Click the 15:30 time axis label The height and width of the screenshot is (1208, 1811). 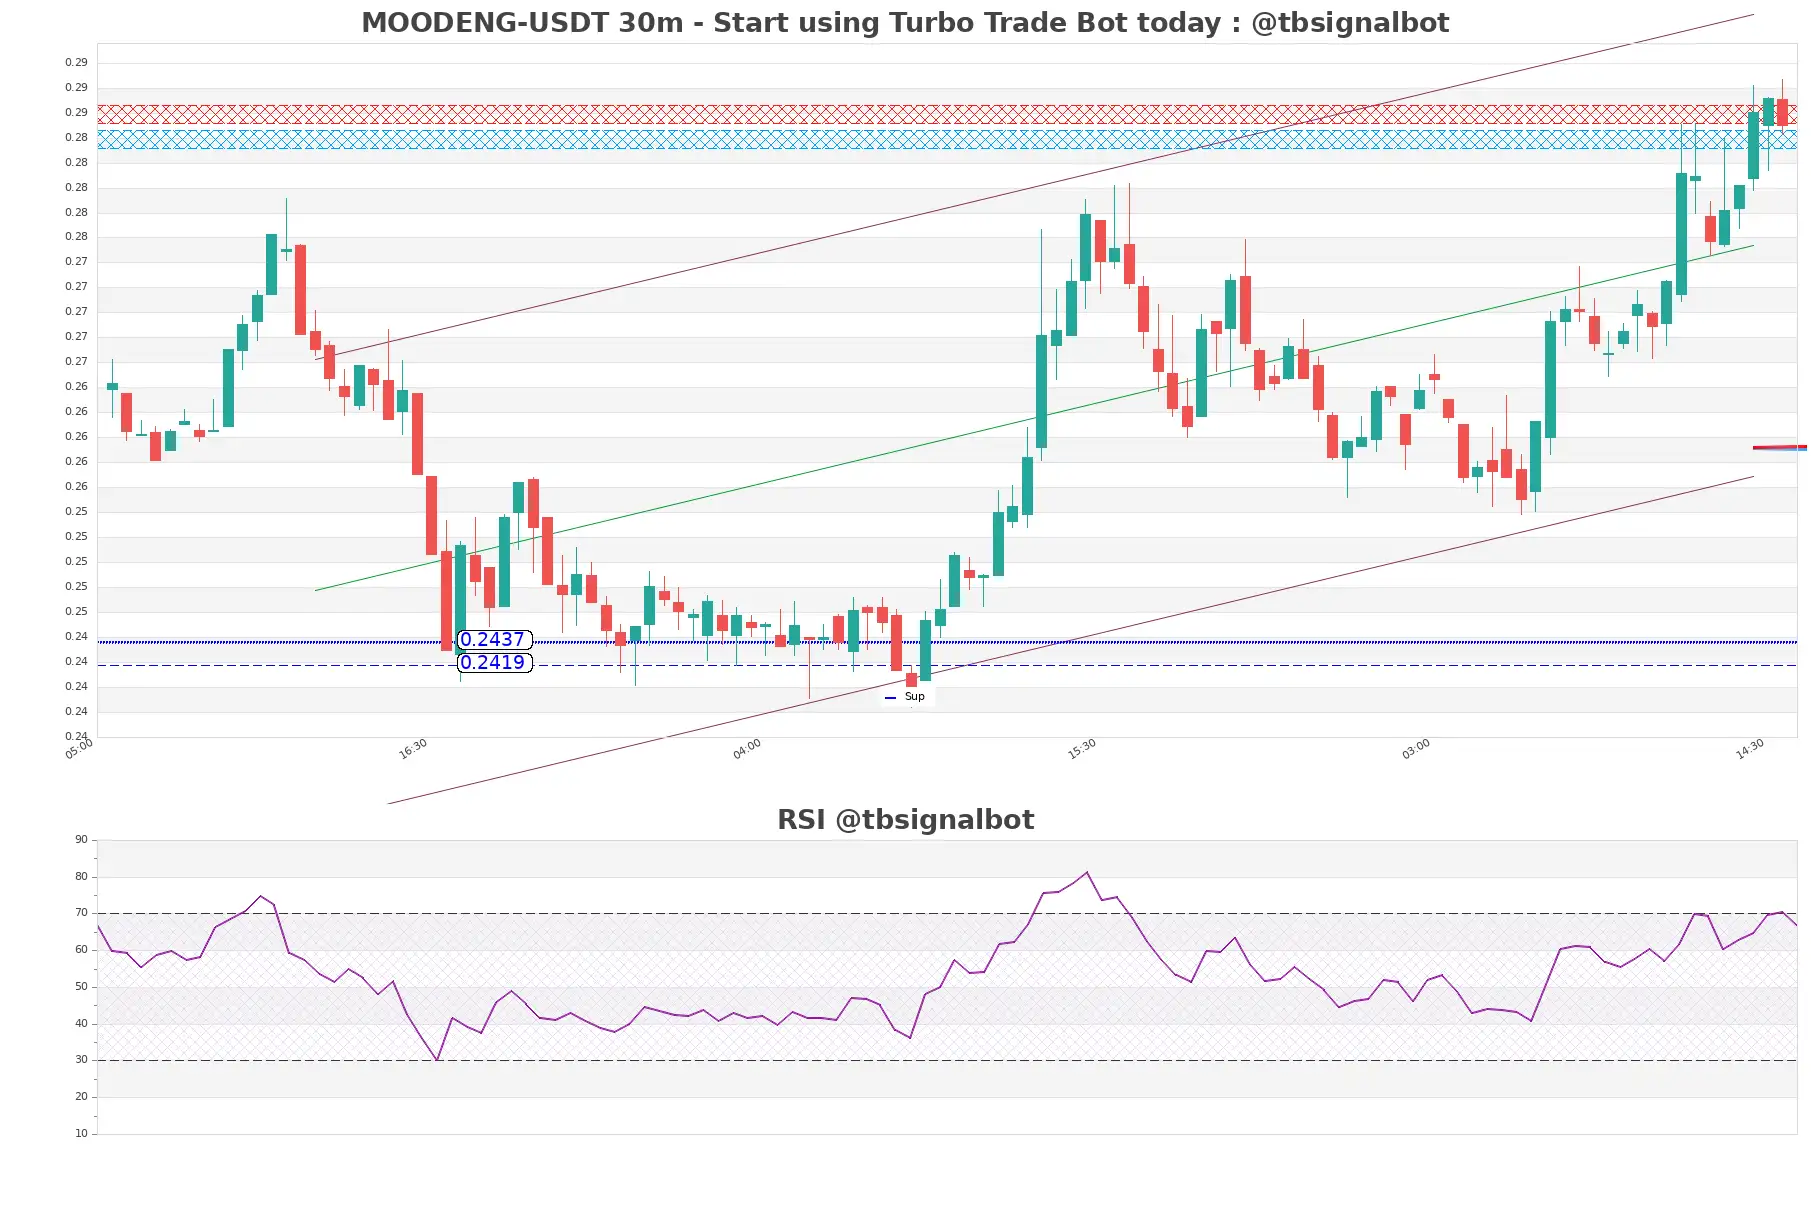pyautogui.click(x=1082, y=749)
